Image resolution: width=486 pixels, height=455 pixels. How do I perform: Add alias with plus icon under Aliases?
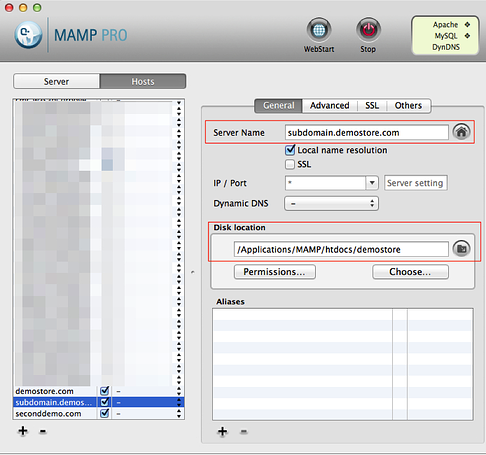pos(223,432)
